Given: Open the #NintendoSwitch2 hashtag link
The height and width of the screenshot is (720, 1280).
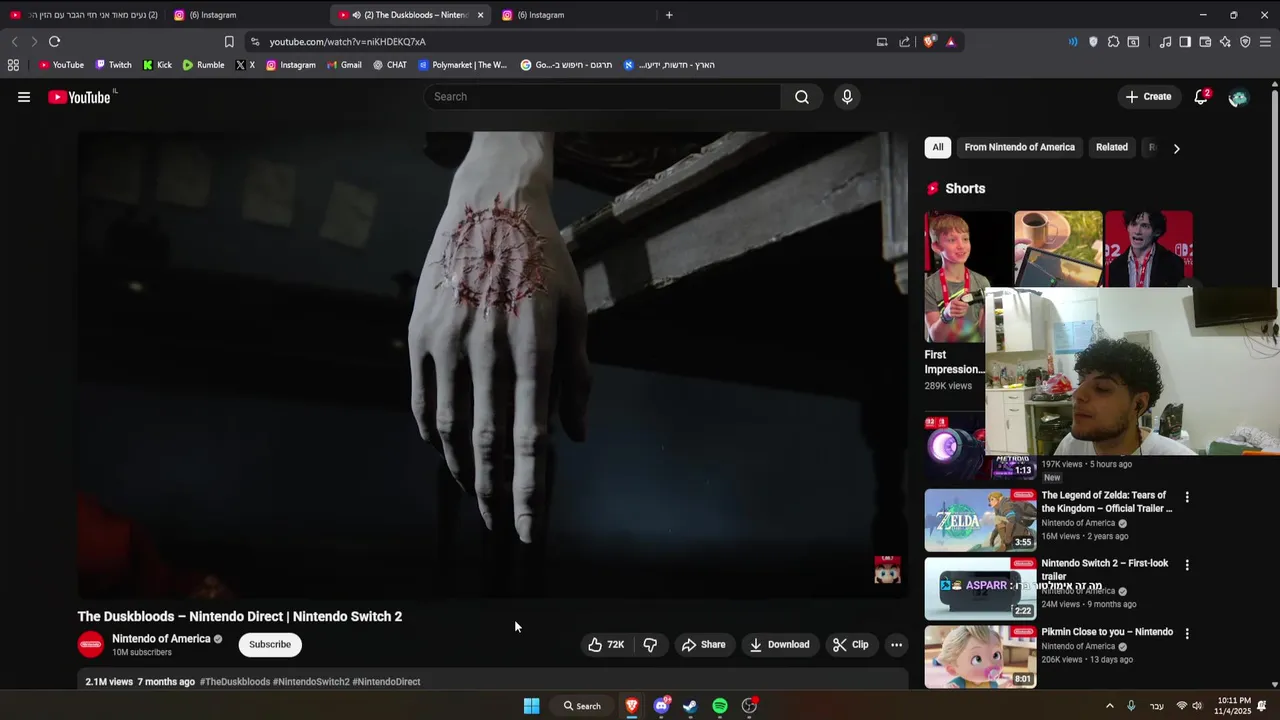Looking at the screenshot, I should tap(311, 682).
